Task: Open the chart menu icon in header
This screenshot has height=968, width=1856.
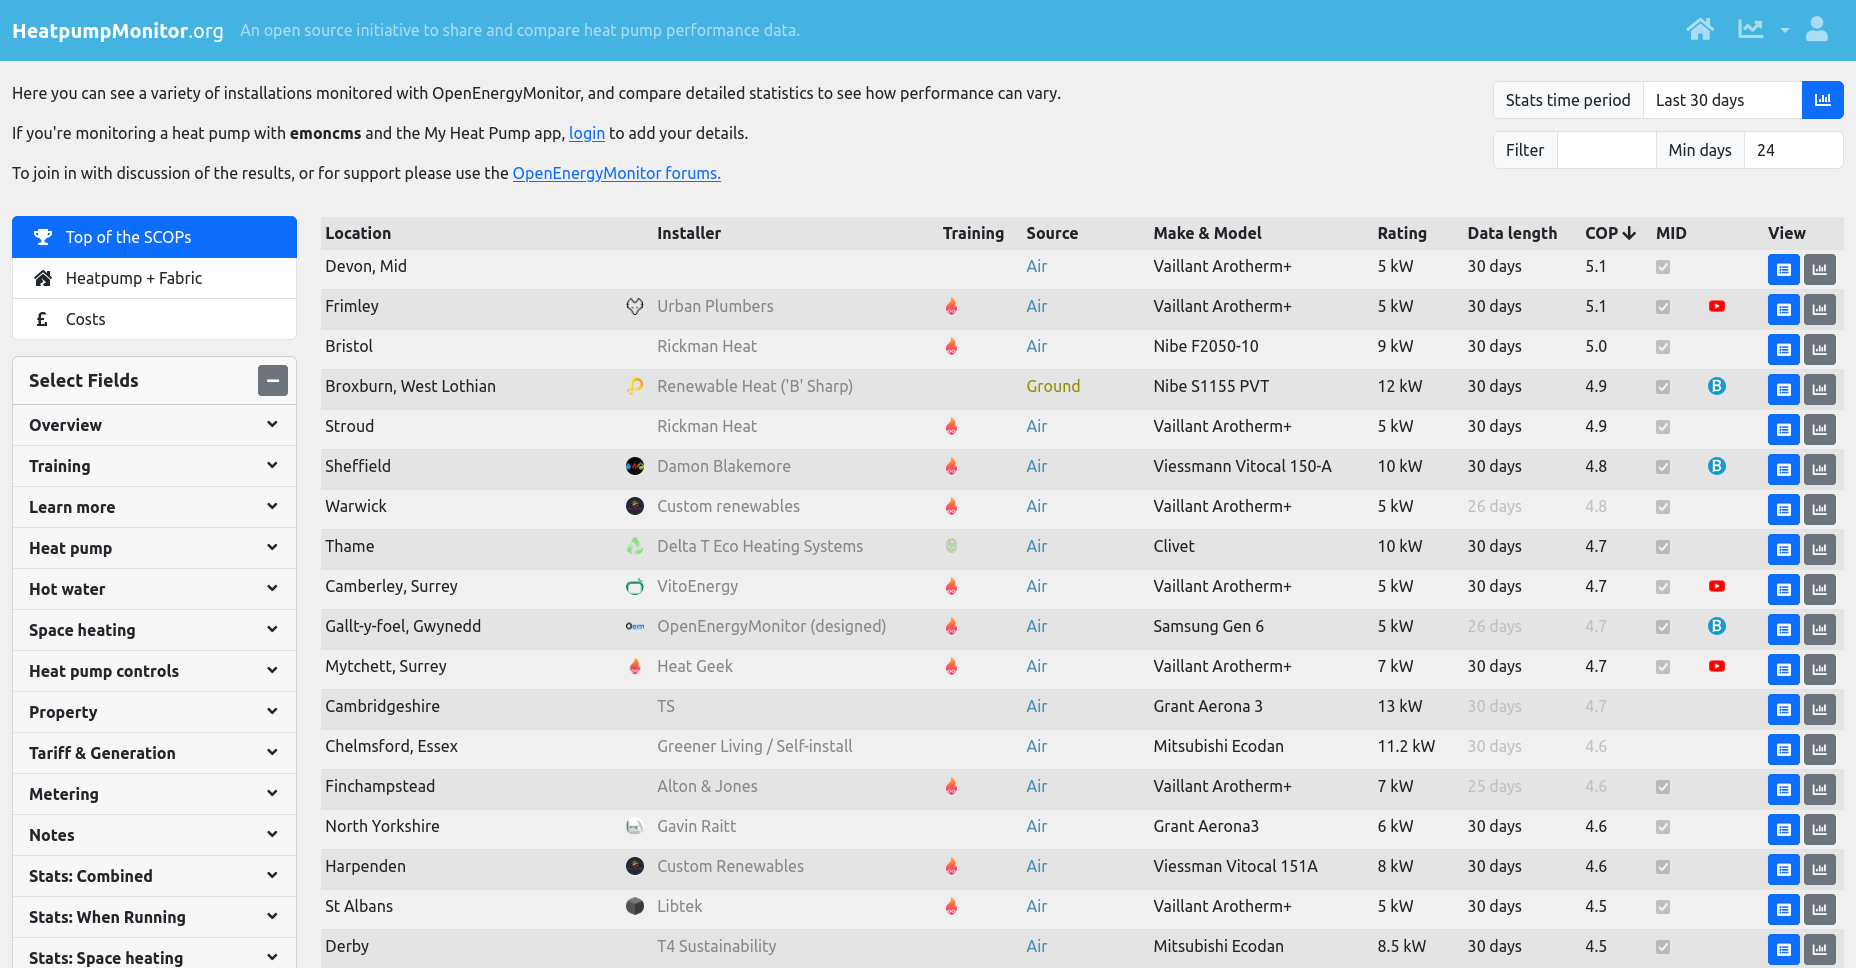Action: (1751, 29)
